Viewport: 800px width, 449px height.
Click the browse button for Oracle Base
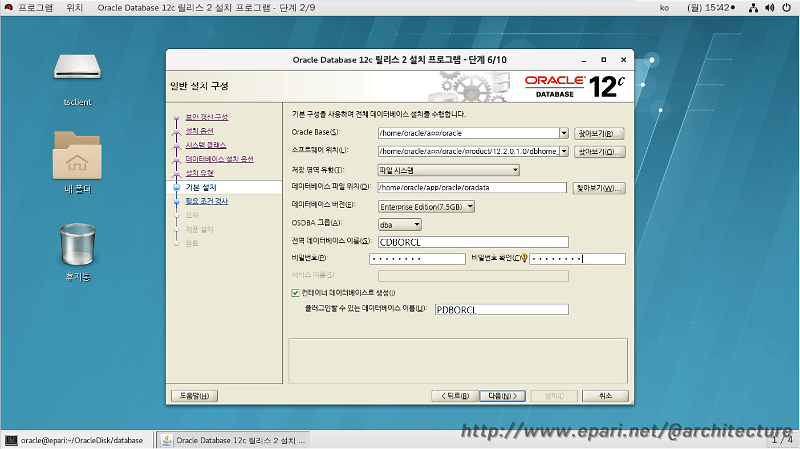[599, 133]
